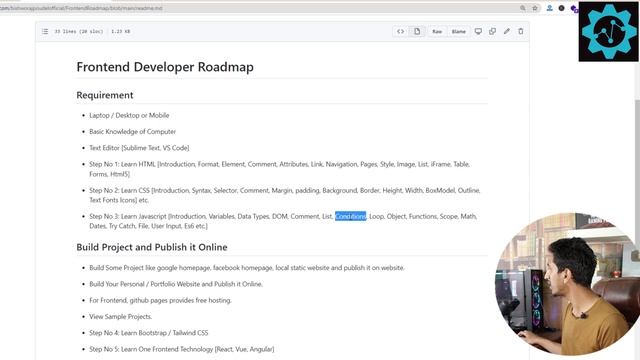The image size is (640, 360).
Task: Click 'Basic Knowledge of Computer' bullet
Action: pos(133,132)
